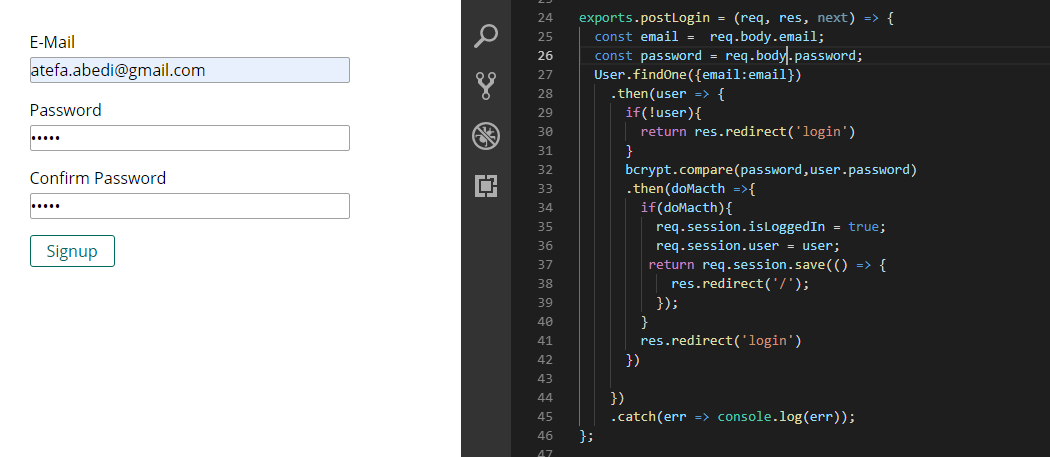
Task: Click "return res.redirect('login')" on line 30
Action: pyautogui.click(x=748, y=131)
